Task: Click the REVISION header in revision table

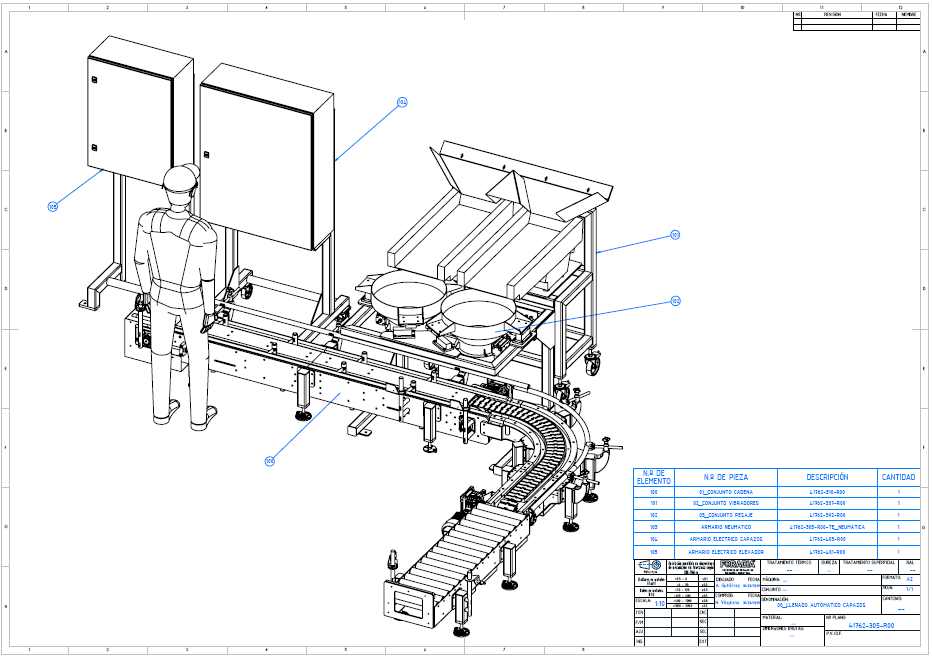Action: [x=831, y=15]
